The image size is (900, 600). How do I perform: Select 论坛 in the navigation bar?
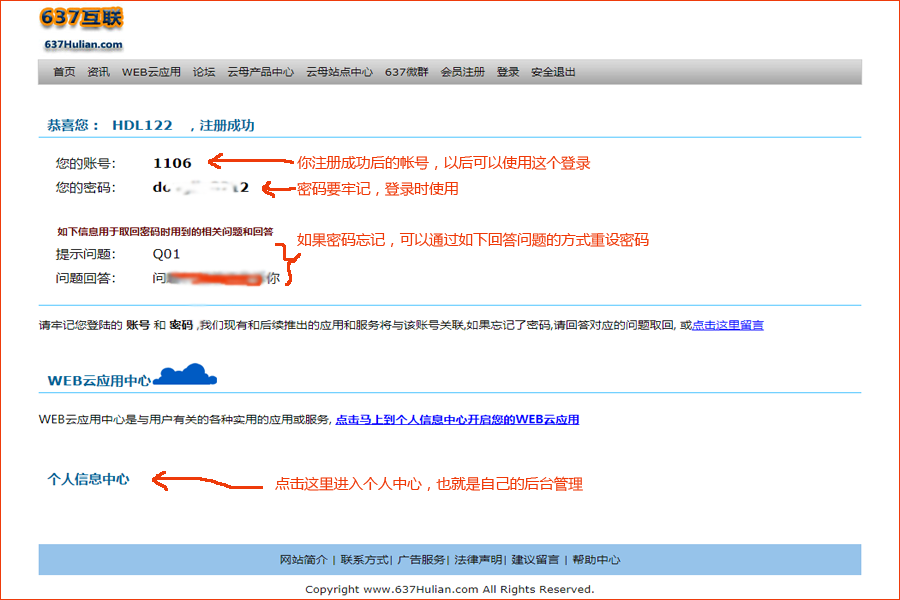click(204, 72)
